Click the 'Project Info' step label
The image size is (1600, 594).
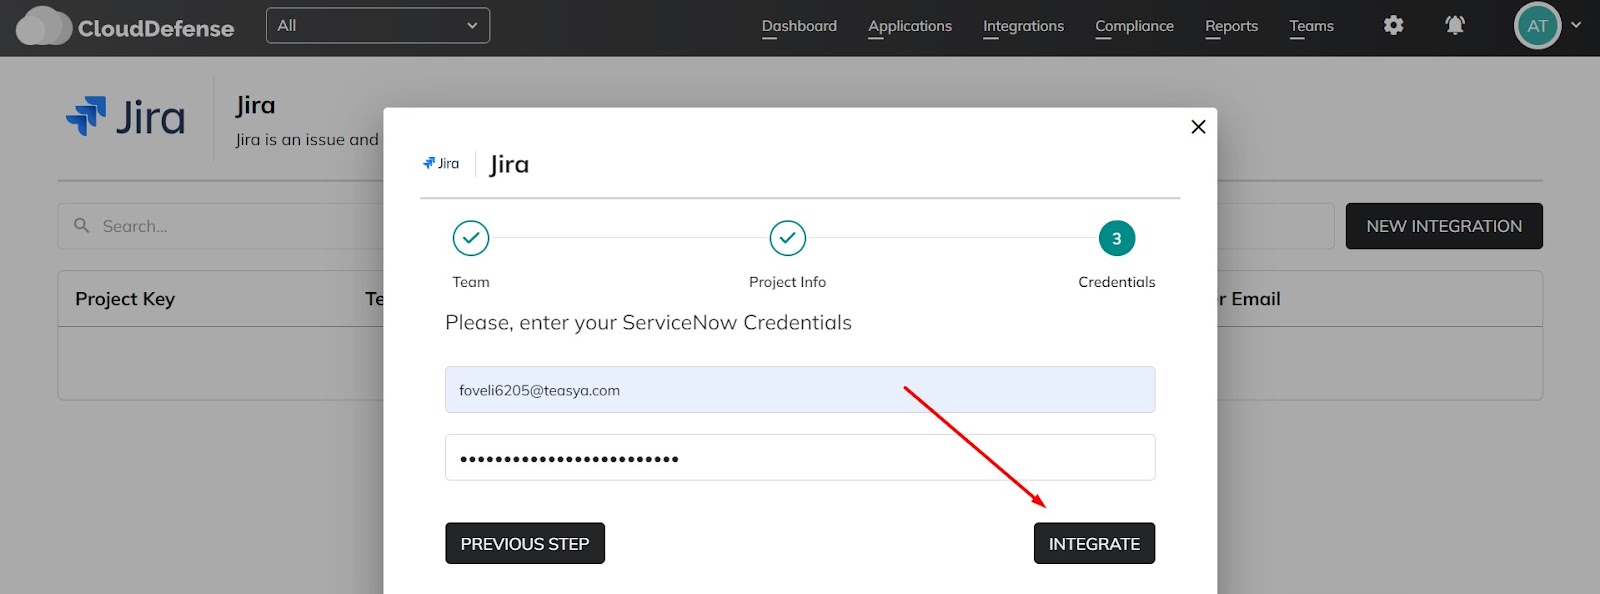pyautogui.click(x=788, y=282)
